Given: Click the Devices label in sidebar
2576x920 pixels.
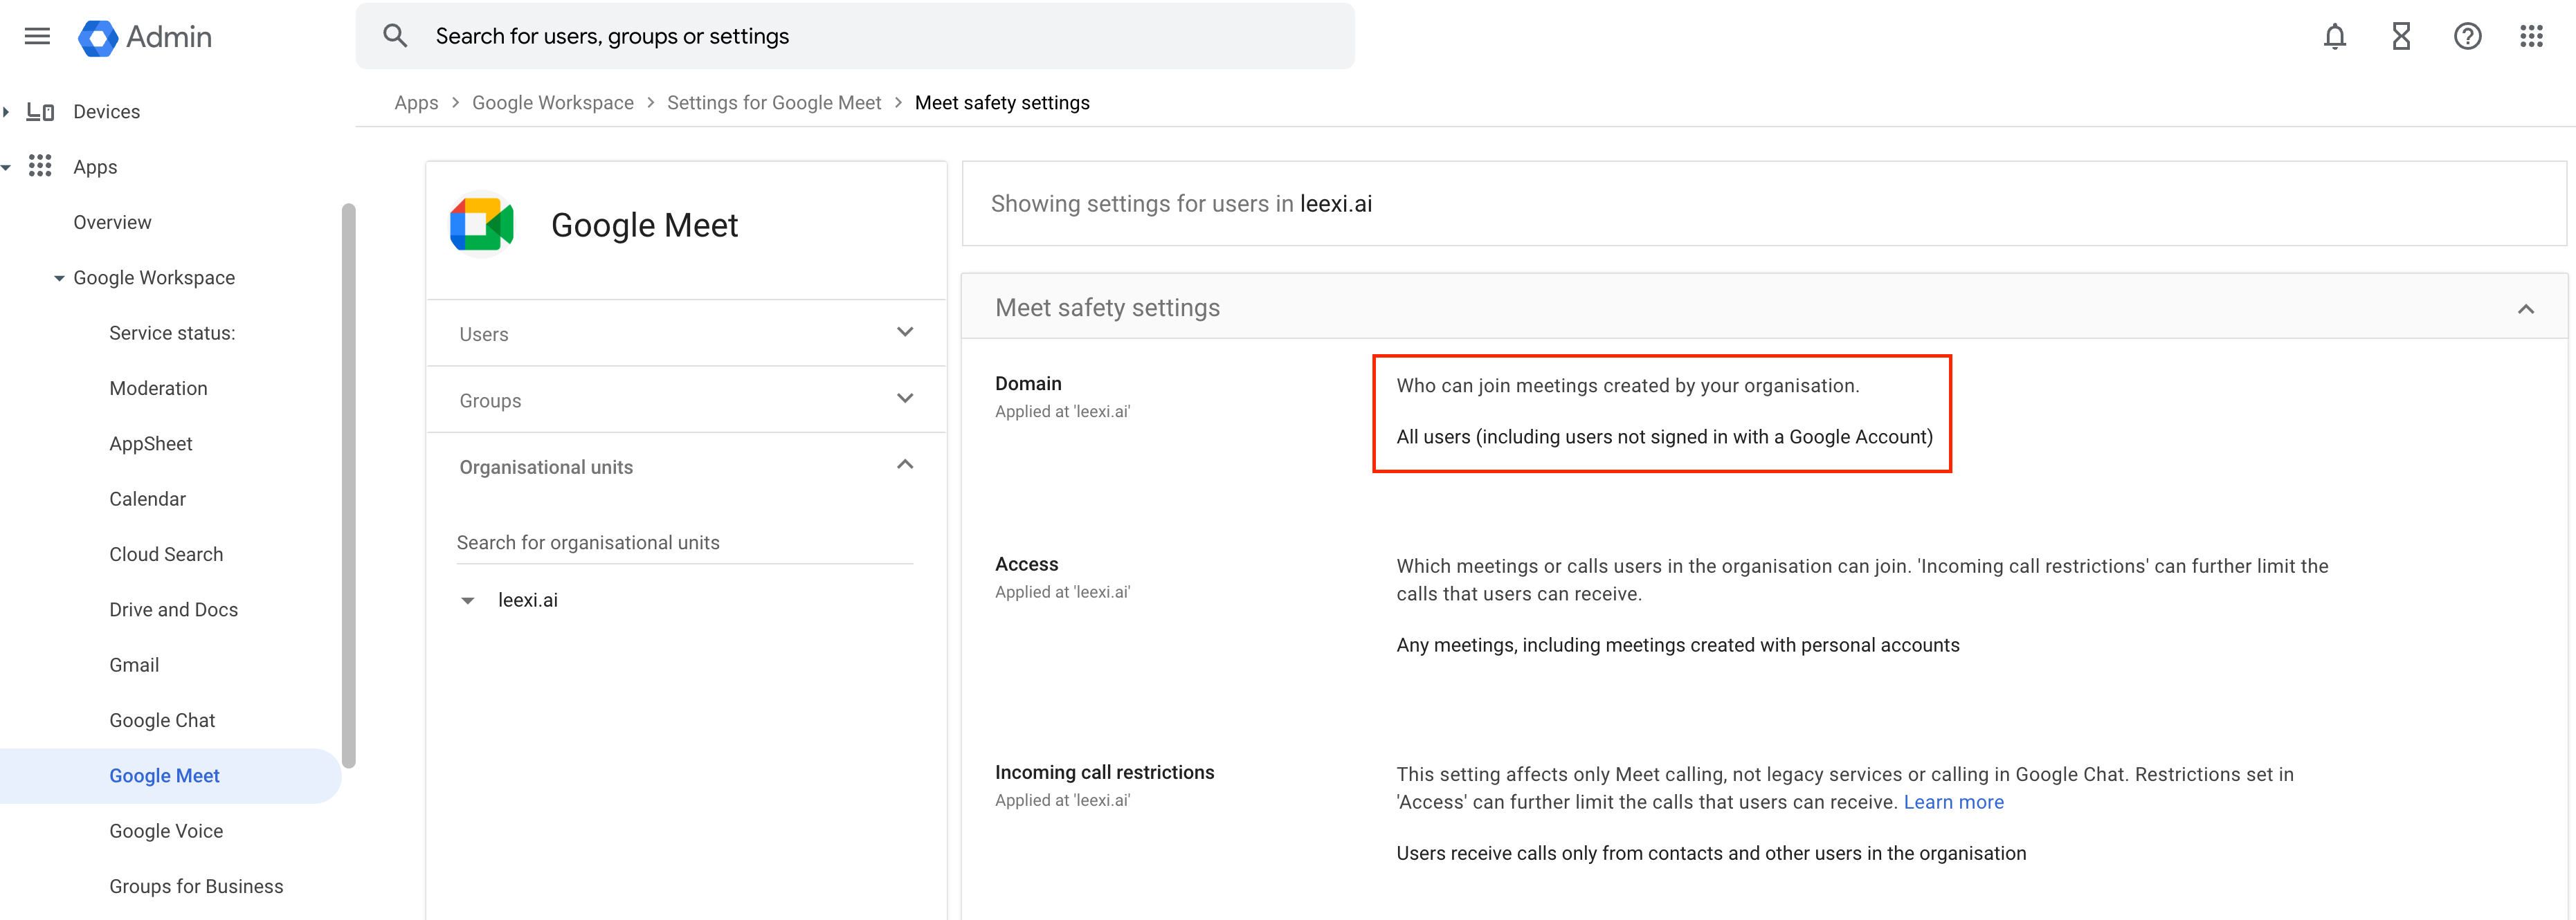Looking at the screenshot, I should coord(106,111).
